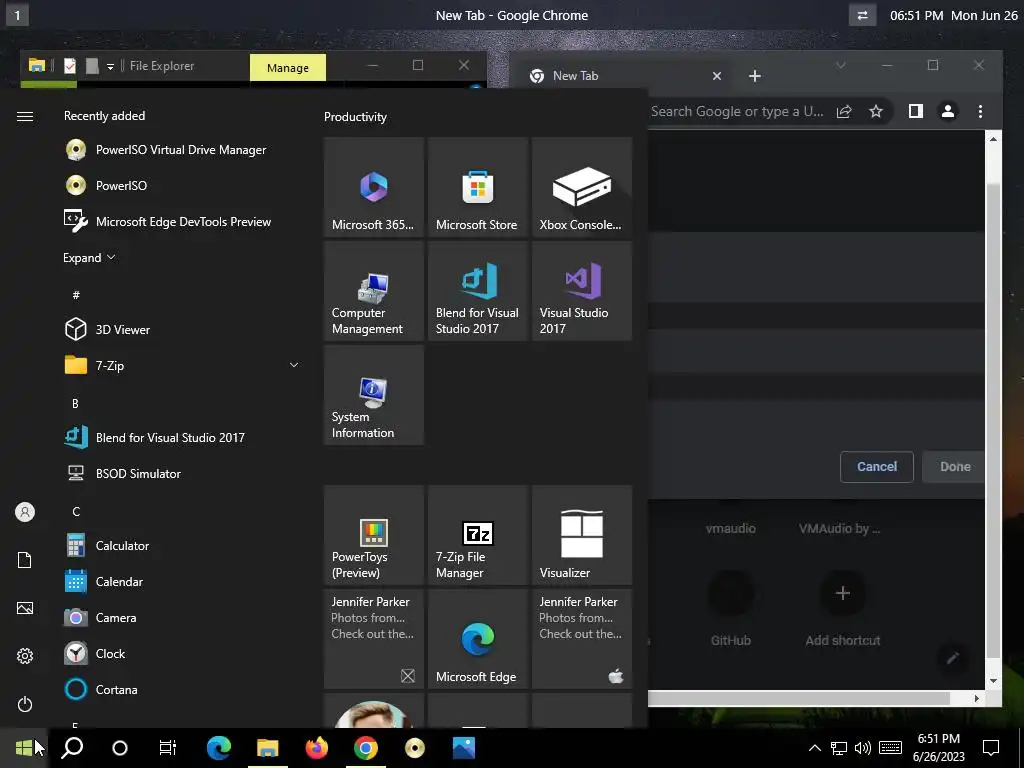Open Chrome three-dot menu
The image size is (1024, 768).
click(980, 111)
